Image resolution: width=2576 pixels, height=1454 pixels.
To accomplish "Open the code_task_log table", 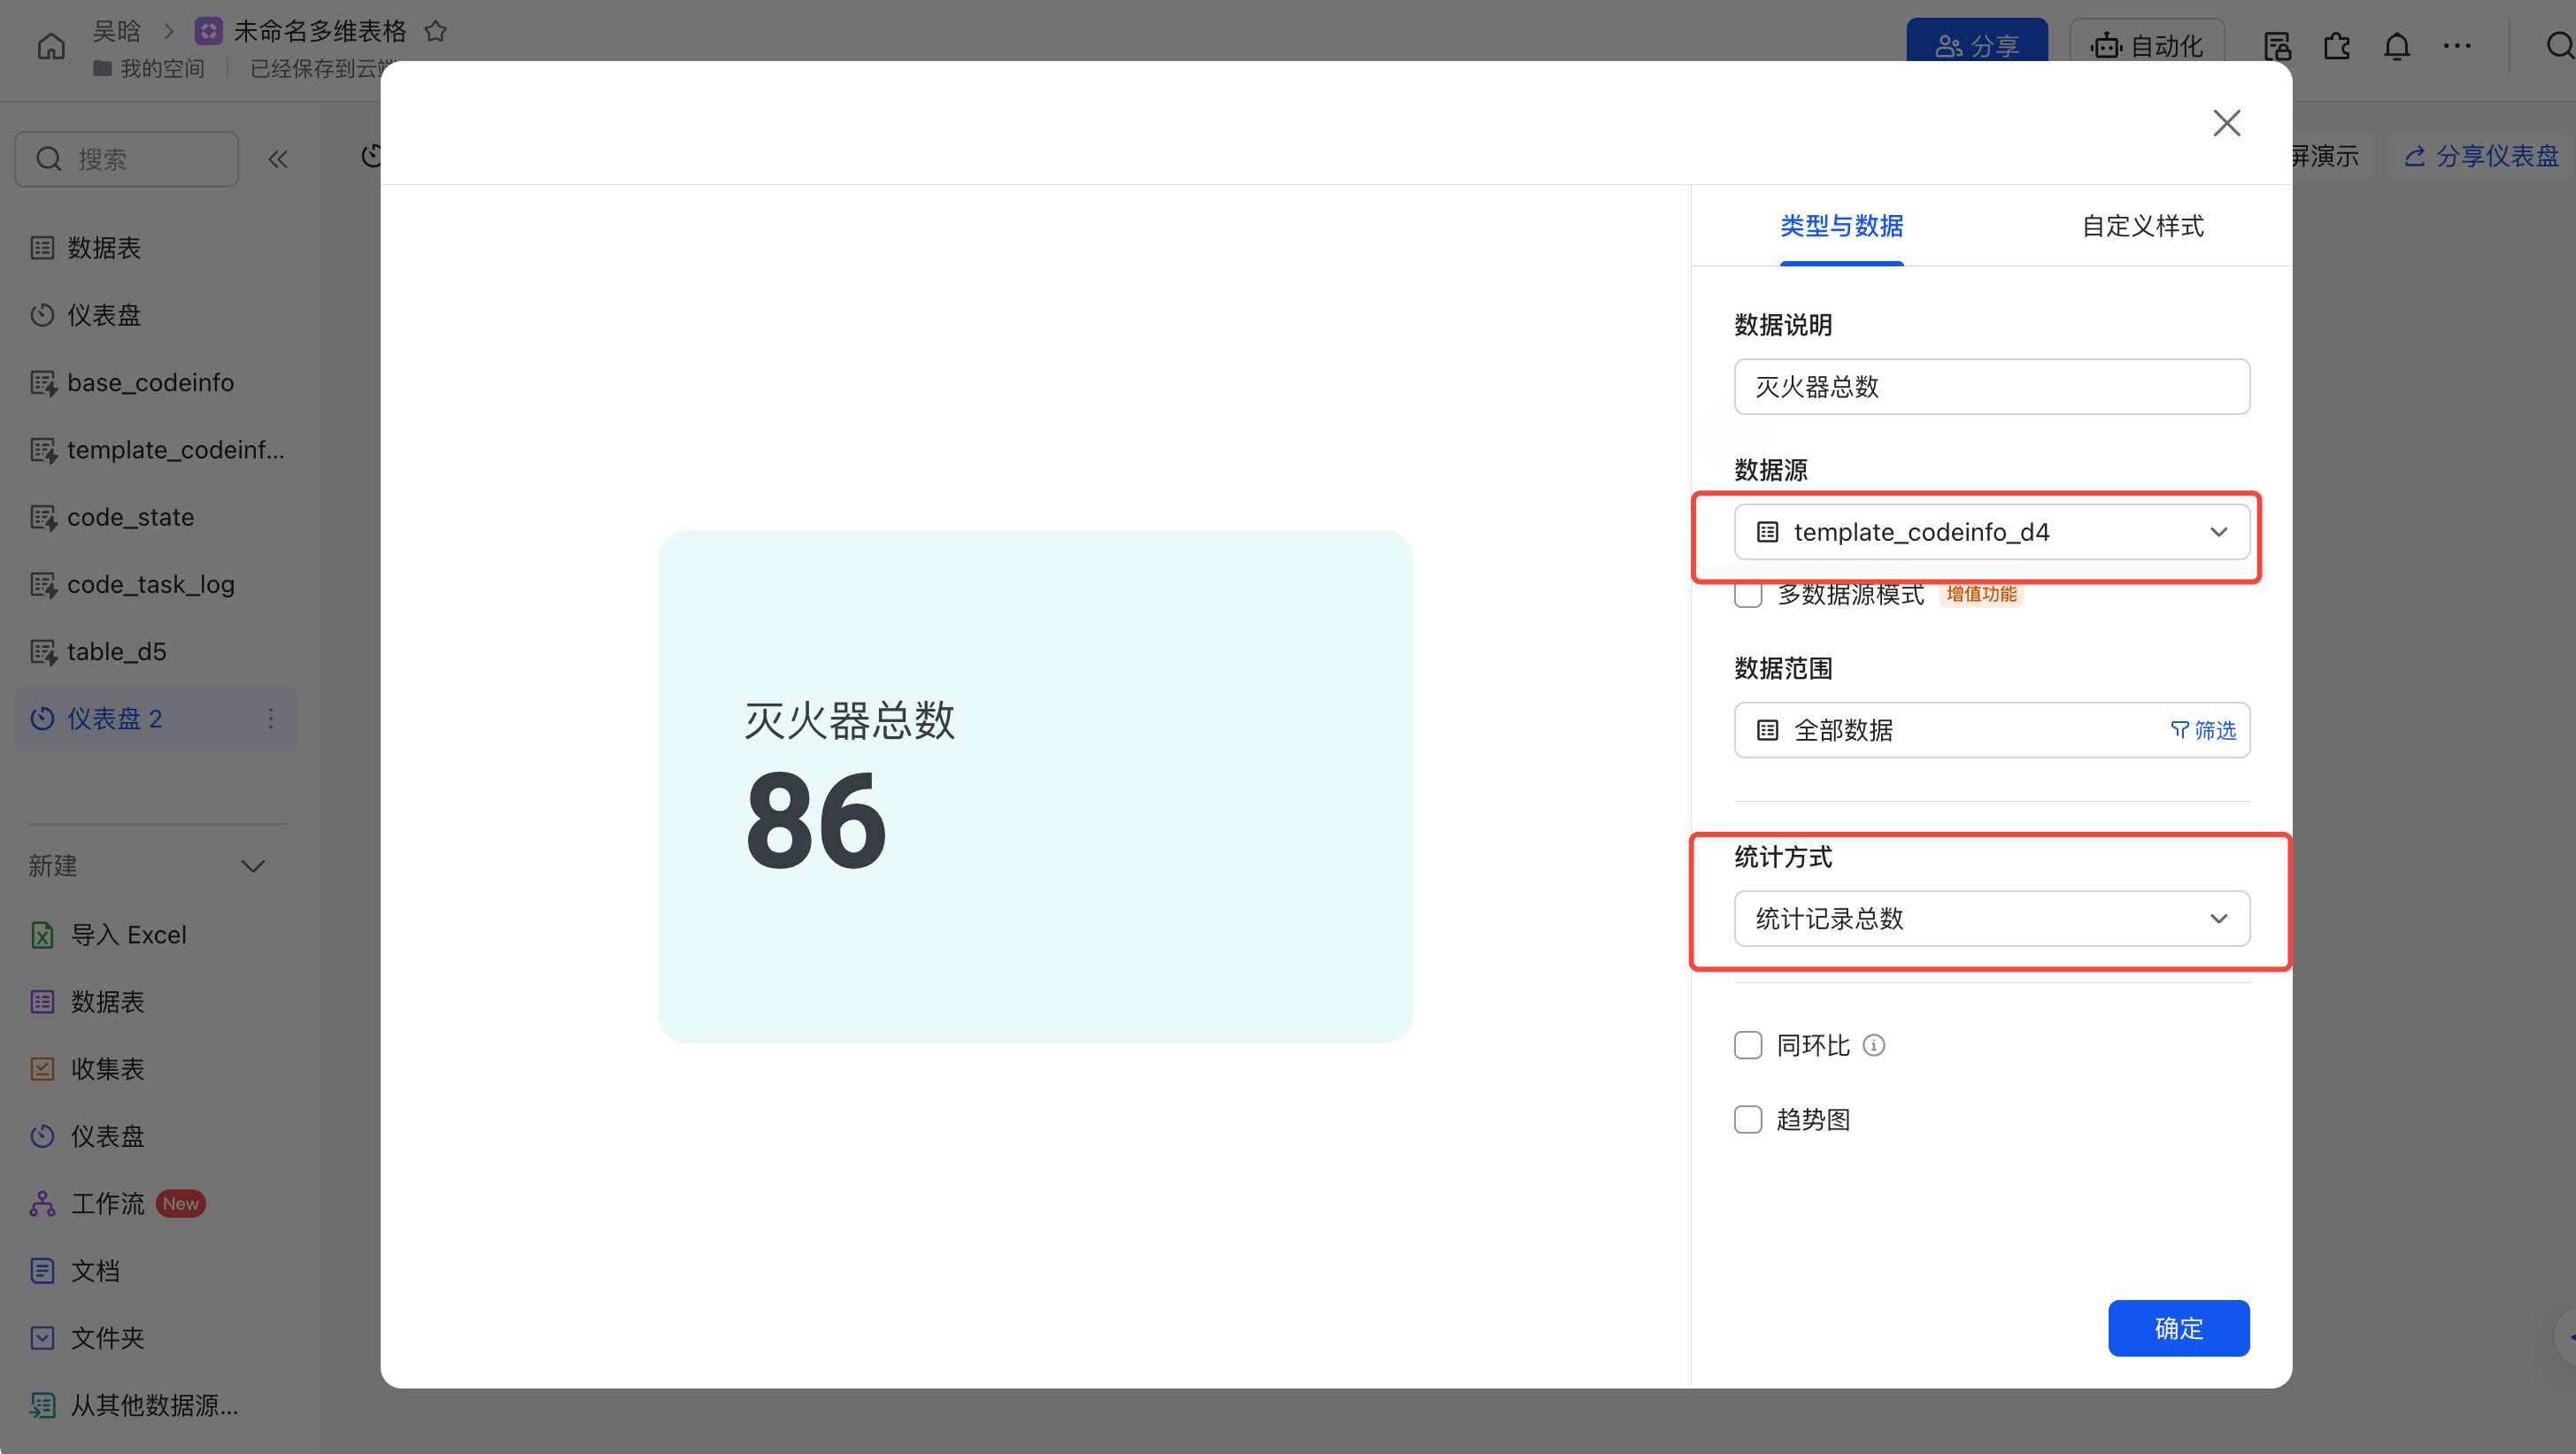I will pos(156,584).
